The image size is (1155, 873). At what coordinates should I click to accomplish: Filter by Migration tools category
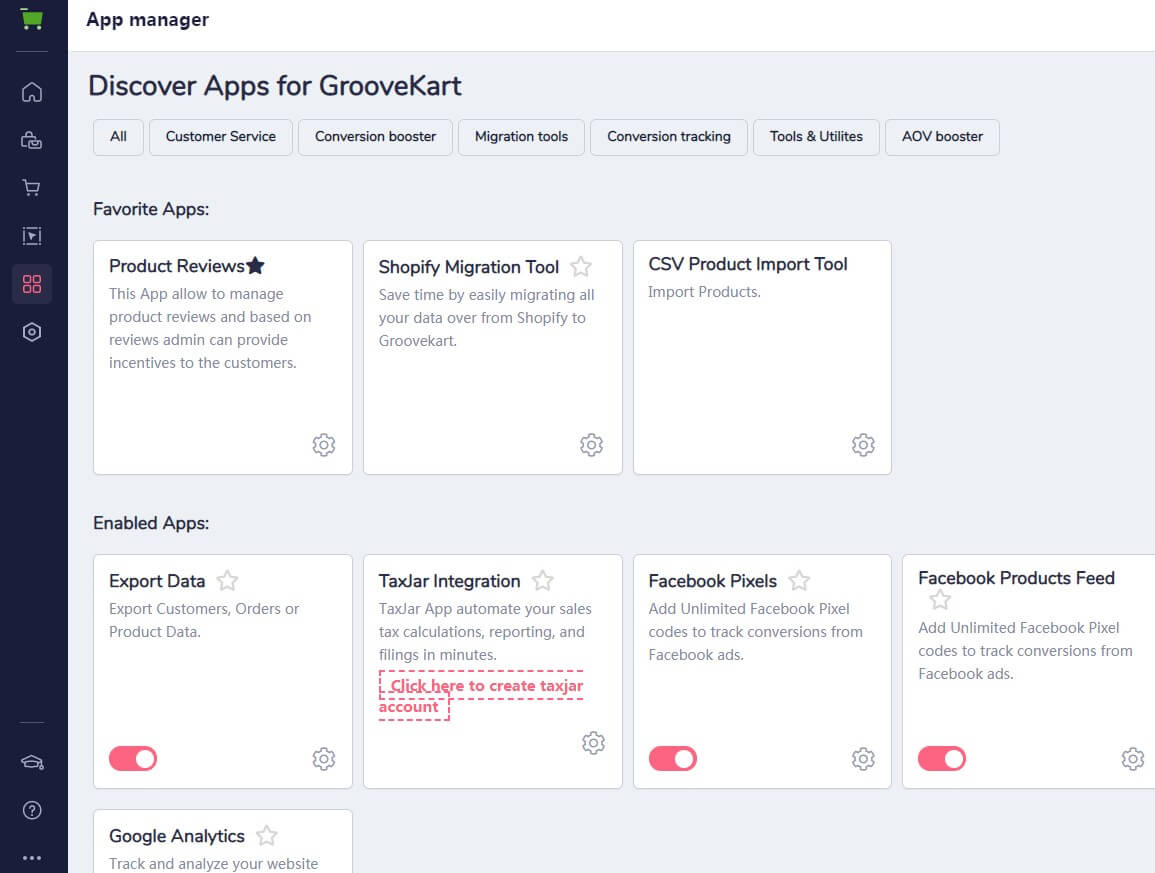tap(522, 137)
